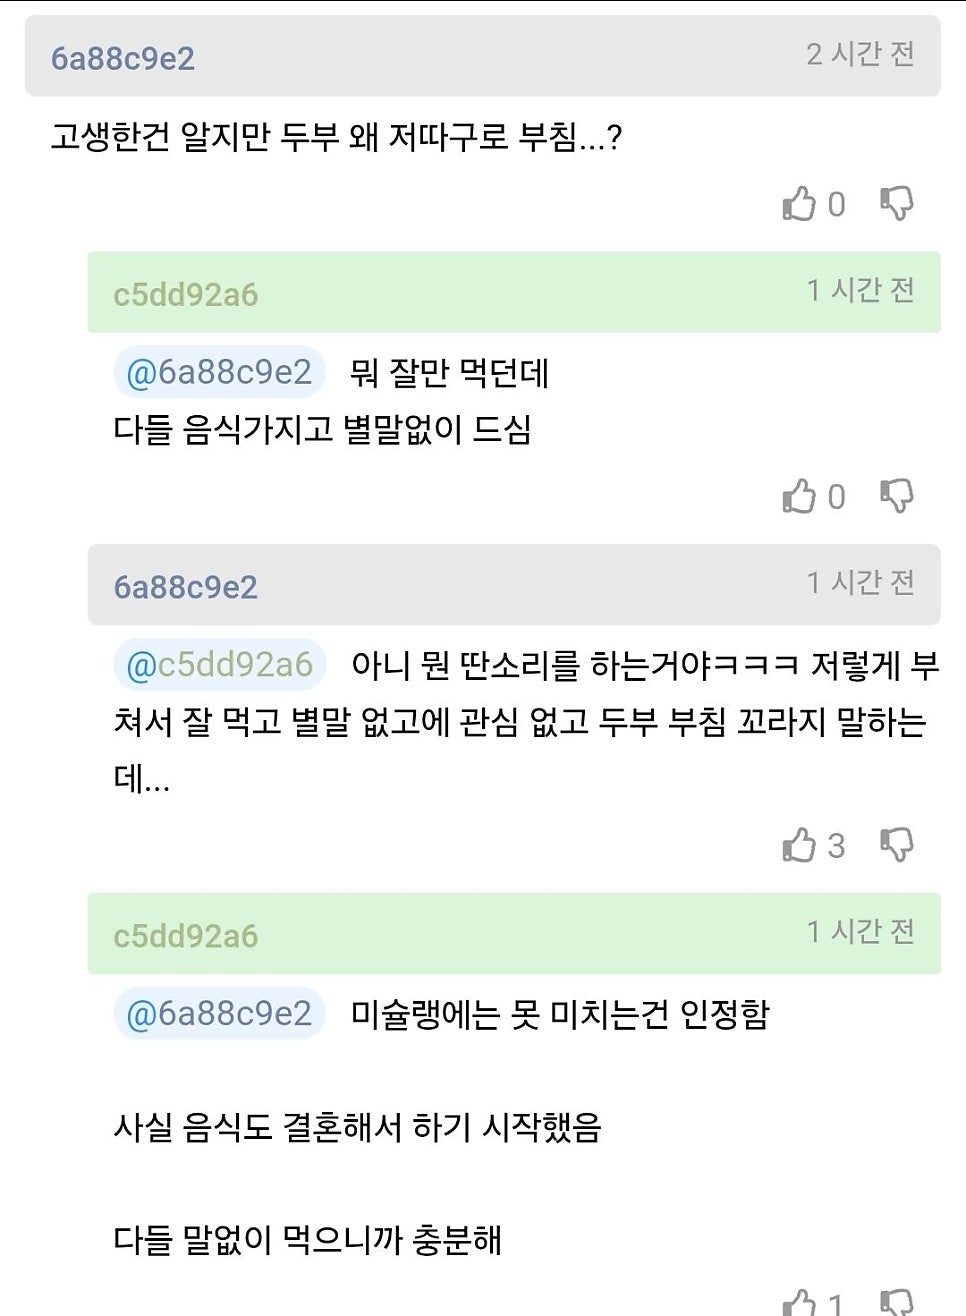Click timestamp on 6a88c9e2's gray reply header

pyautogui.click(x=860, y=582)
